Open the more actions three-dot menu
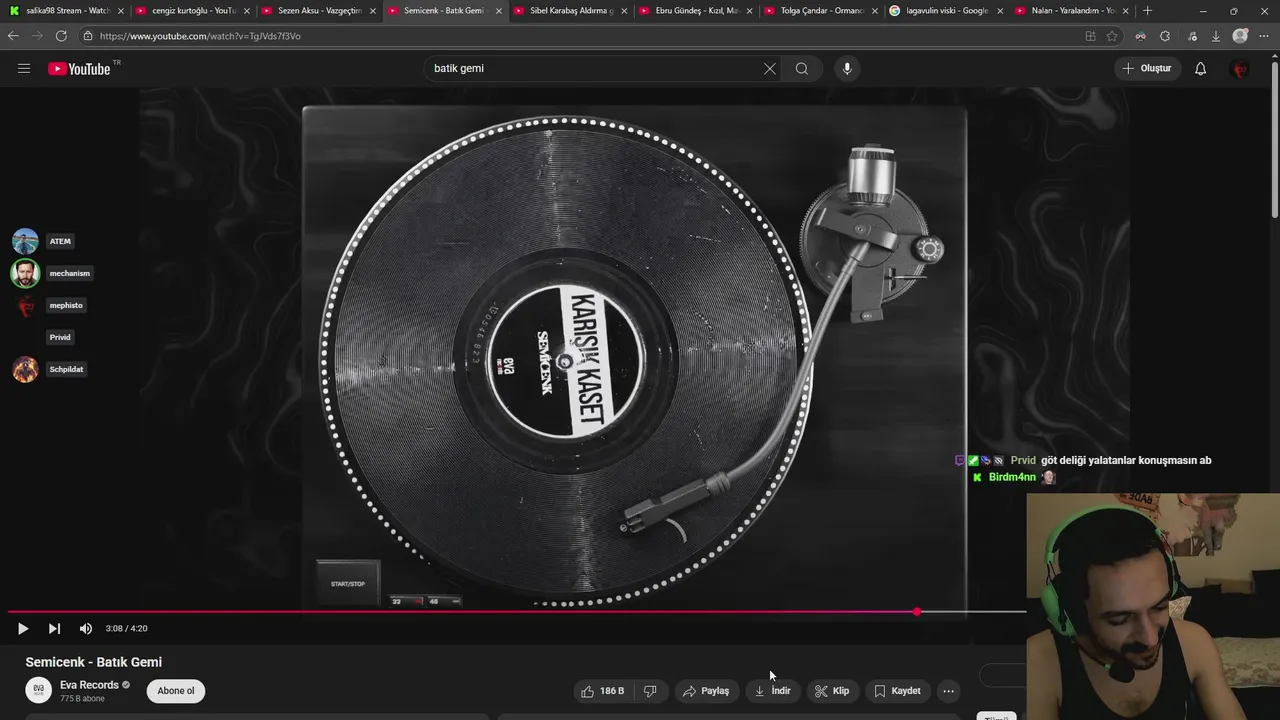1280x720 pixels. [948, 691]
